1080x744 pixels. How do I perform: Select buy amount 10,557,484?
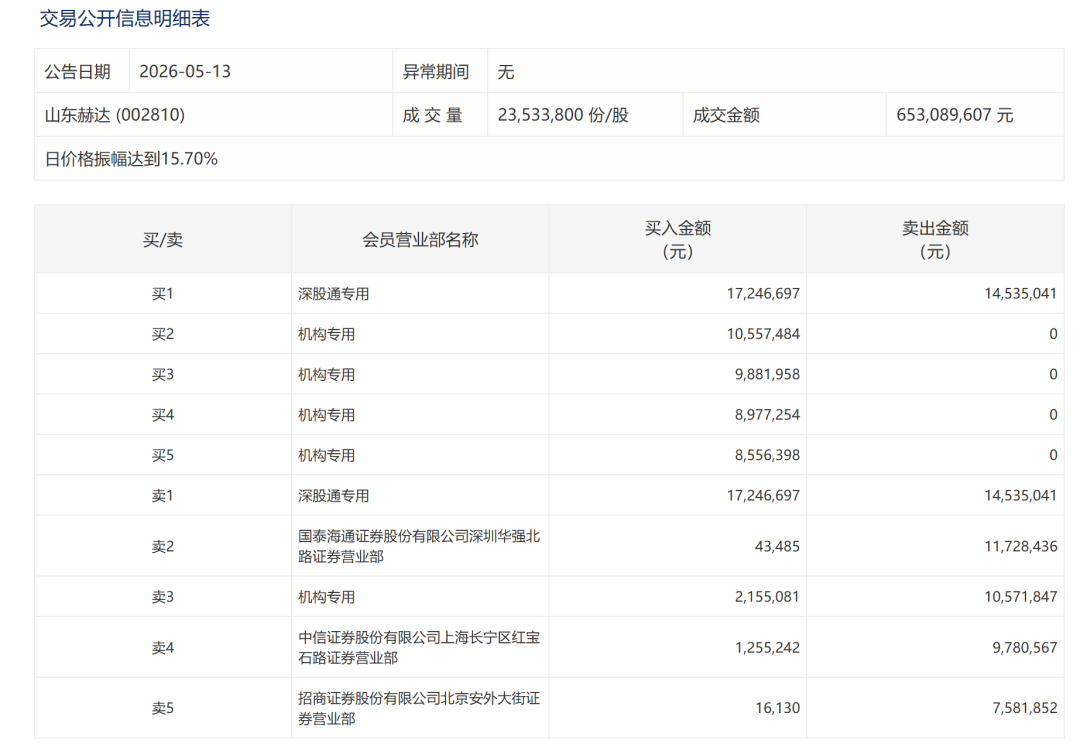tap(763, 334)
